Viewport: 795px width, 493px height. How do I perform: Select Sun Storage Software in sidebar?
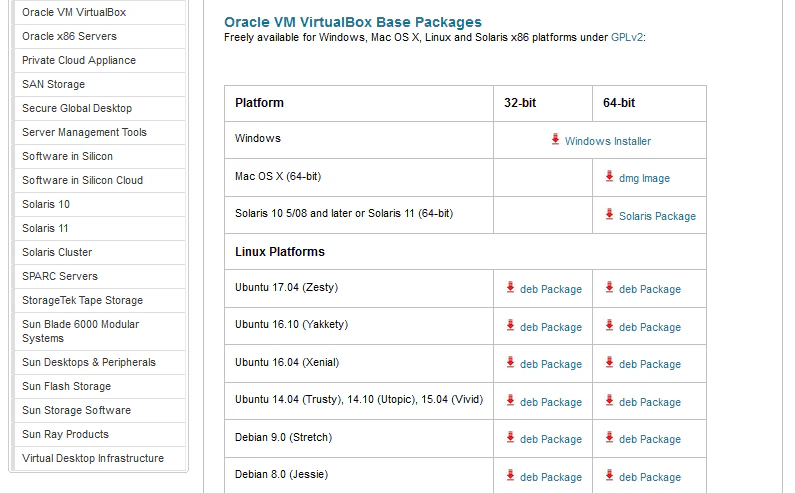pos(100,410)
